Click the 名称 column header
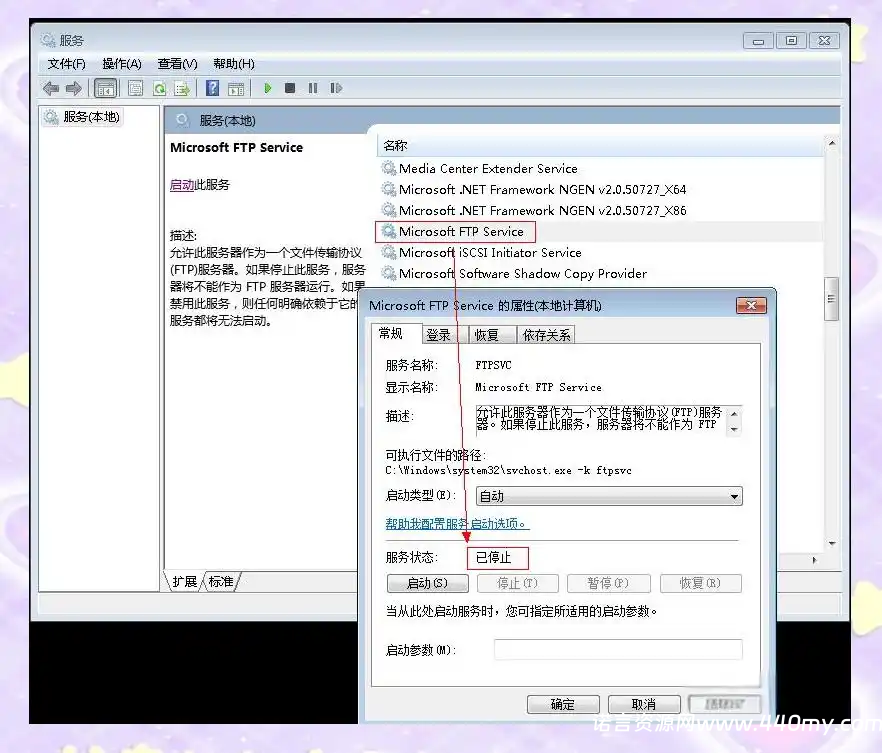This screenshot has width=882, height=753. coord(600,146)
